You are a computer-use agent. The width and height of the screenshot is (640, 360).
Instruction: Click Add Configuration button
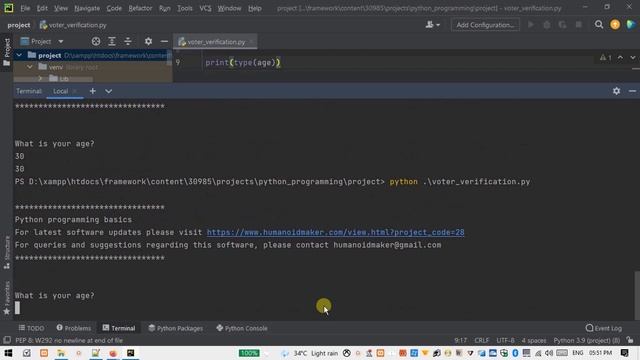point(485,25)
